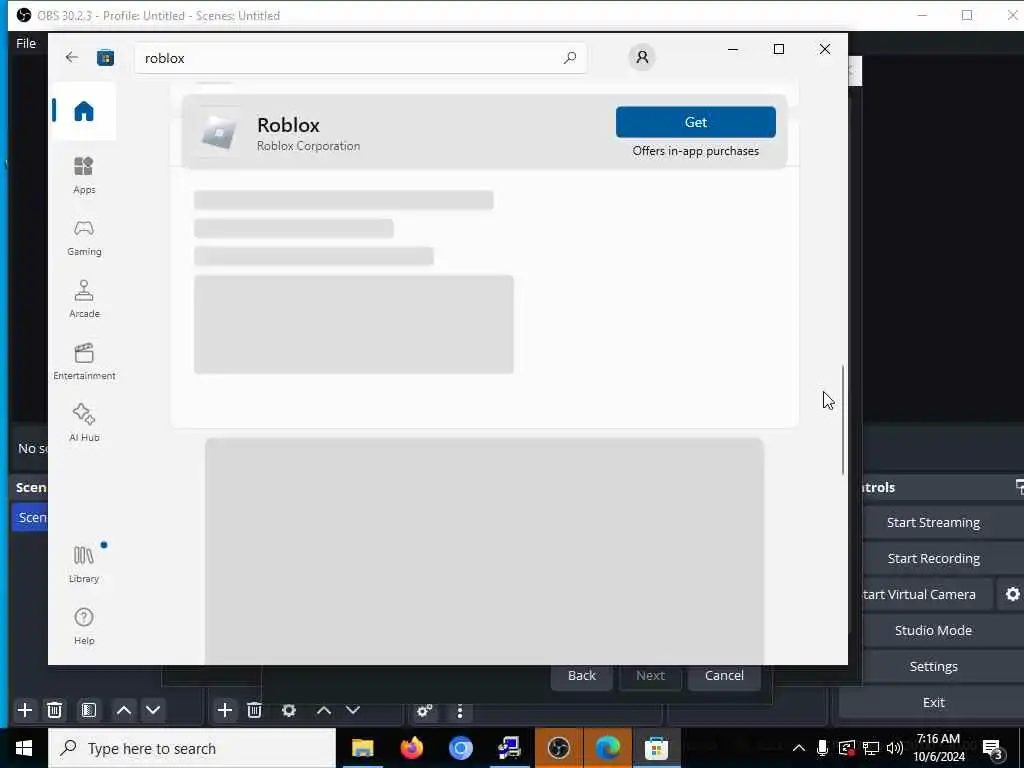Open the Arcade section in Store sidebar
The image size is (1024, 768).
pos(84,299)
